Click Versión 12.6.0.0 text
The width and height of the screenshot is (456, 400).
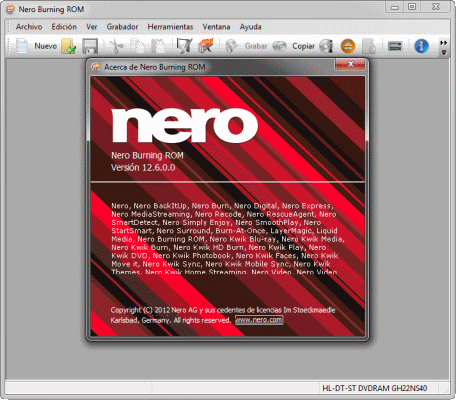click(143, 167)
